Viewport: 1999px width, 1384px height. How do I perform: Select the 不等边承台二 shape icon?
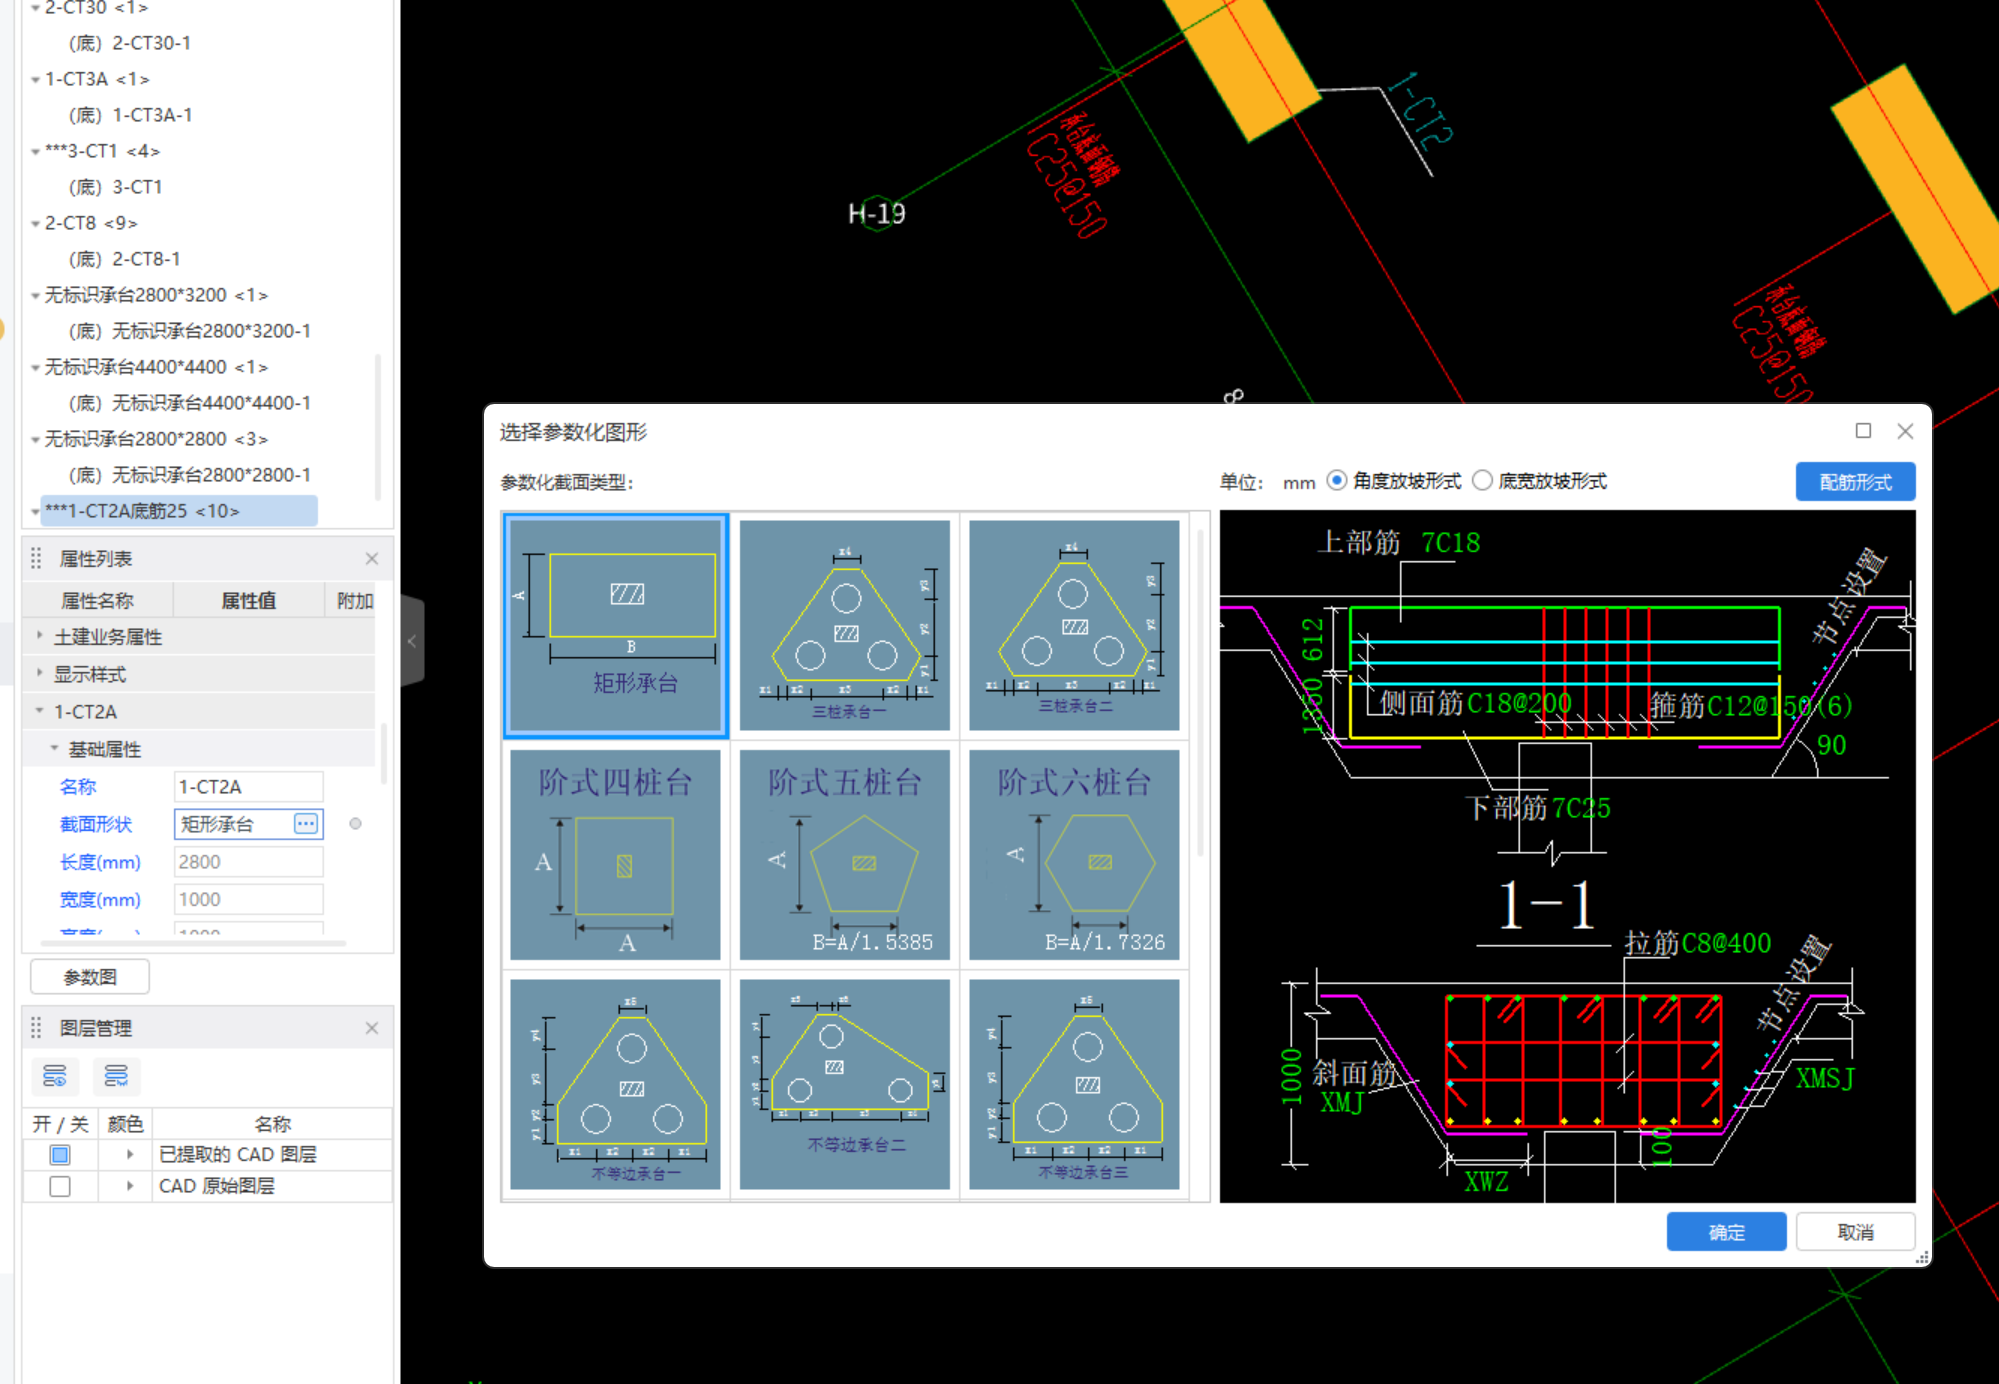pyautogui.click(x=845, y=1084)
